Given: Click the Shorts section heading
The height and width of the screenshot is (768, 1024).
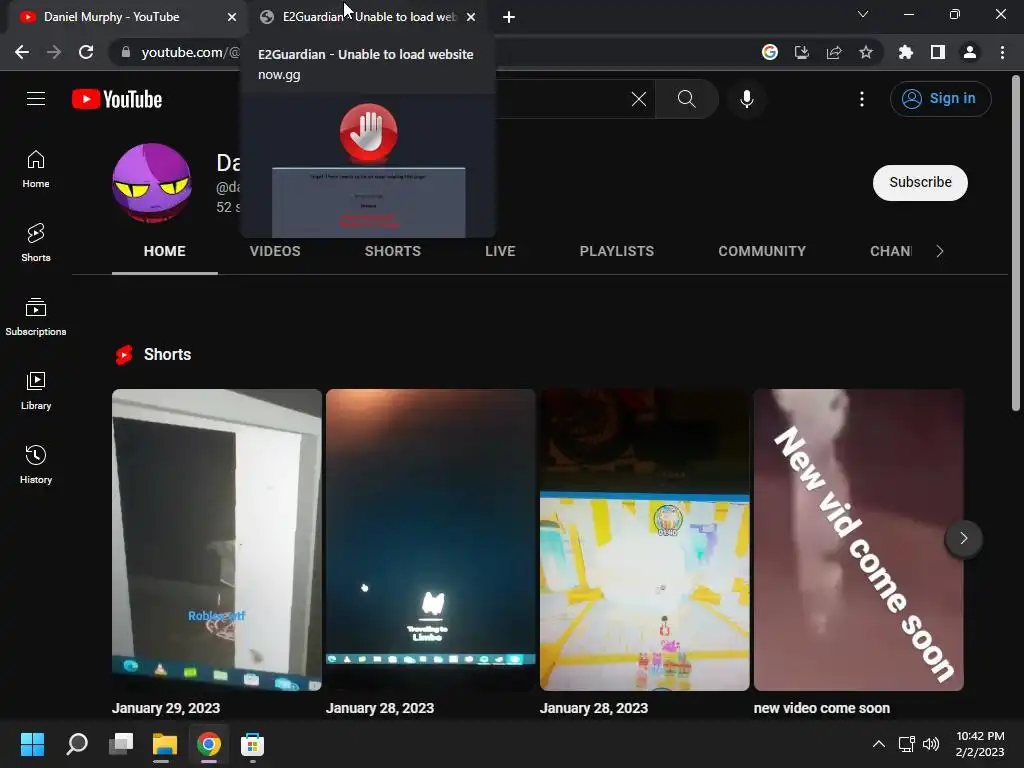Looking at the screenshot, I should click(x=167, y=355).
